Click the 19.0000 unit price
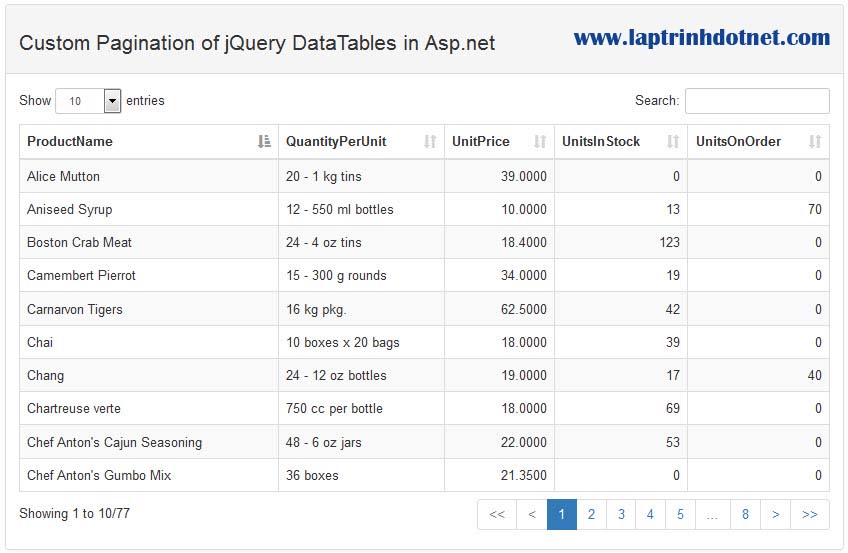 pos(524,375)
